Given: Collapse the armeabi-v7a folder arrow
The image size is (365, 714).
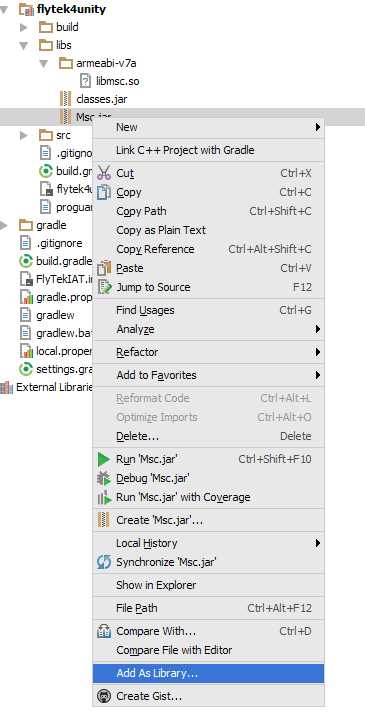Looking at the screenshot, I should pos(44,63).
